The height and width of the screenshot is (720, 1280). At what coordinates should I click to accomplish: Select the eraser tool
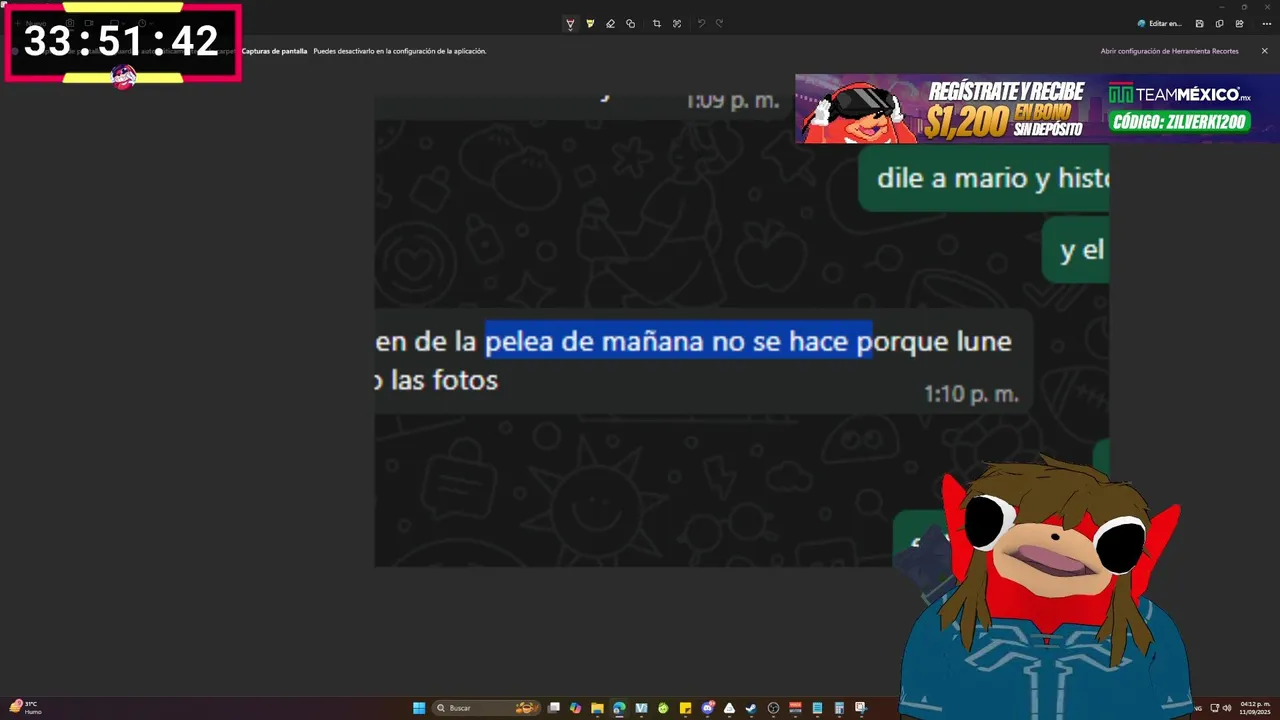coord(610,24)
